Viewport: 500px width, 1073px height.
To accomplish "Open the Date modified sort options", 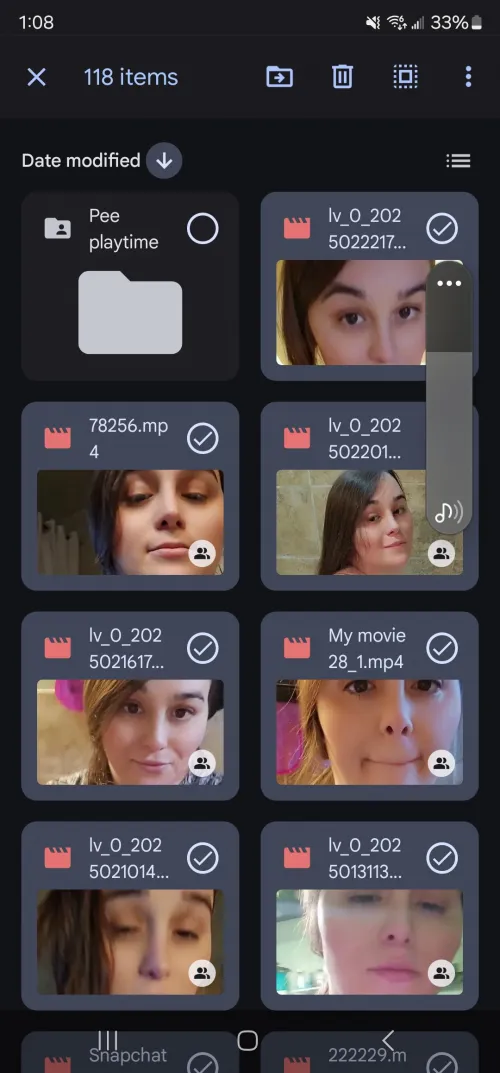I will (x=81, y=161).
